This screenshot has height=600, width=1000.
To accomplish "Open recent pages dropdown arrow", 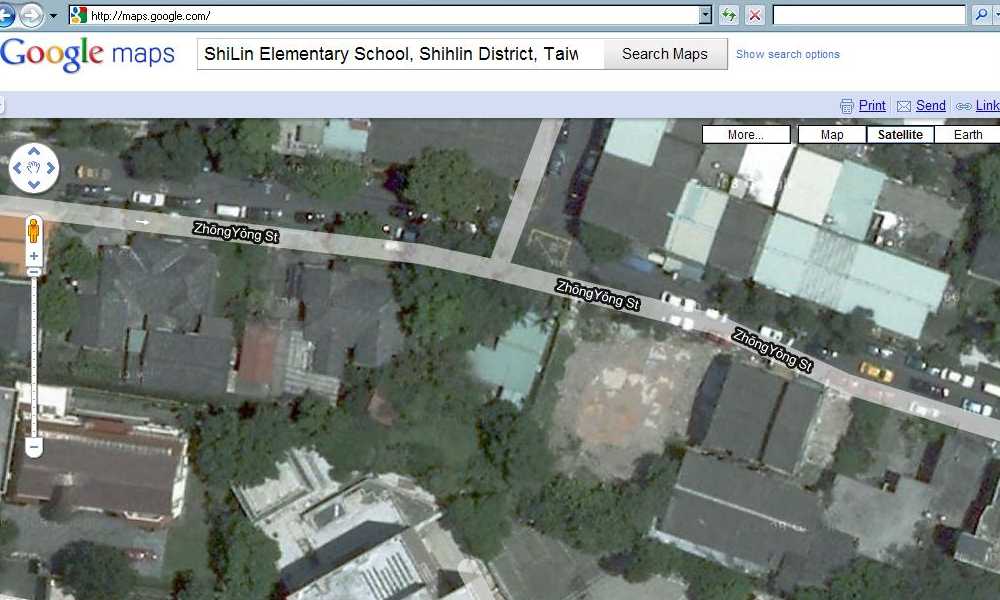I will click(52, 15).
